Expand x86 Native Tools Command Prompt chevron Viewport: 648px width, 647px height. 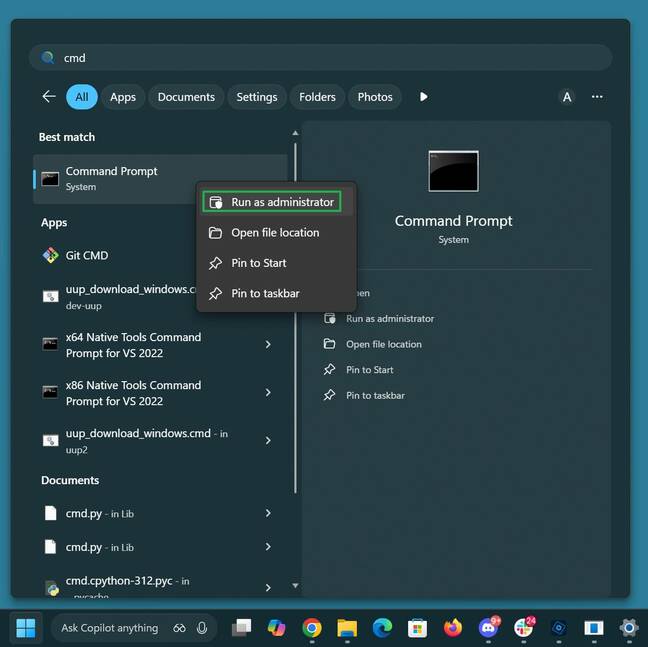(x=268, y=393)
